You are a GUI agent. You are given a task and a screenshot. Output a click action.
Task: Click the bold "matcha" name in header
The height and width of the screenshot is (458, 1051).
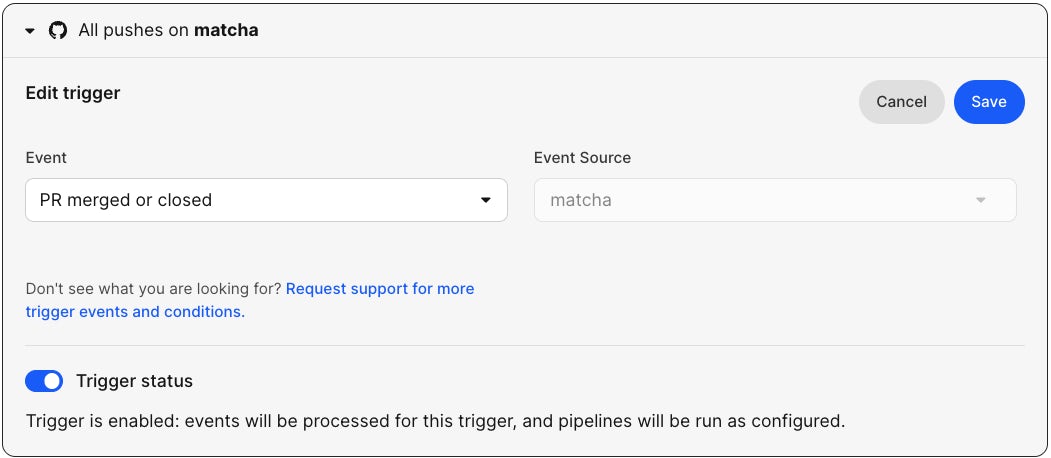click(x=226, y=30)
